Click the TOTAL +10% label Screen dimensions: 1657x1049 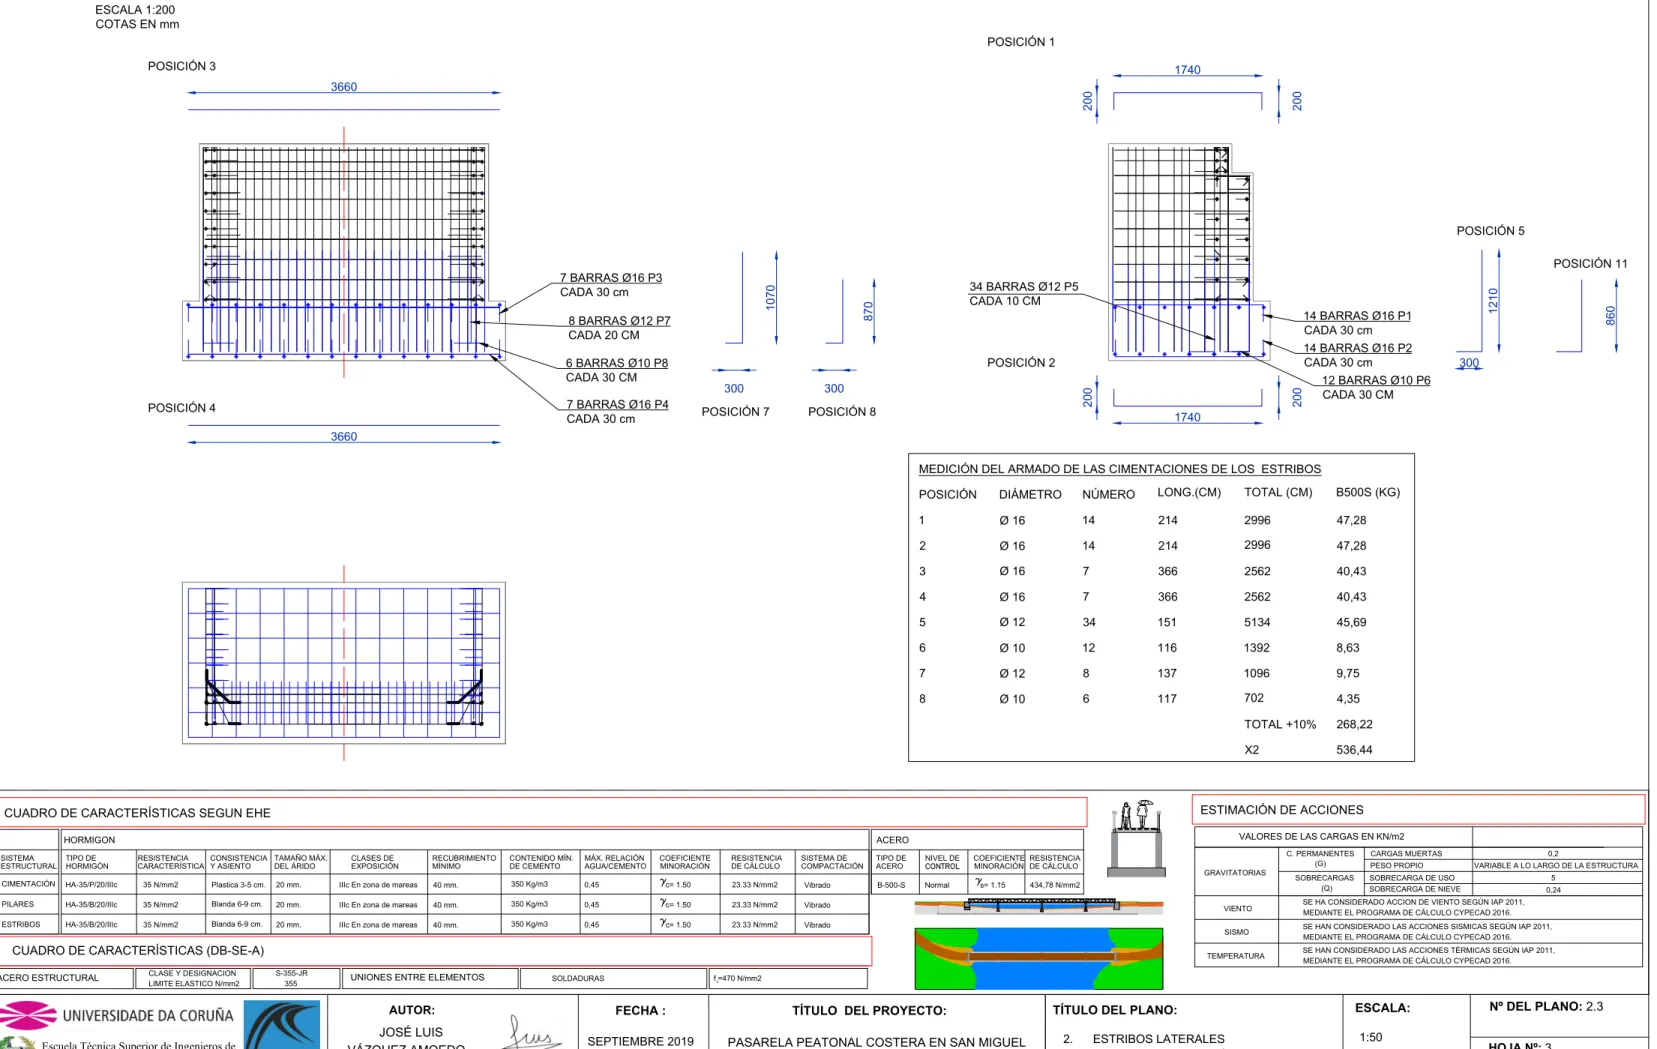1280,724
